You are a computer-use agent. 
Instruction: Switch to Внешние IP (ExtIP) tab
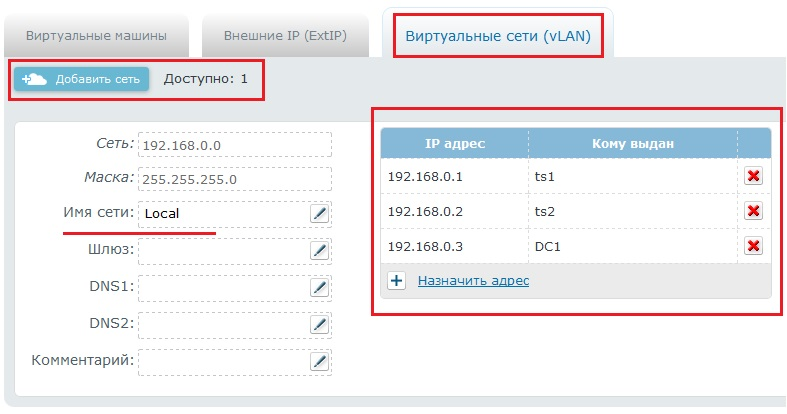pyautogui.click(x=285, y=37)
